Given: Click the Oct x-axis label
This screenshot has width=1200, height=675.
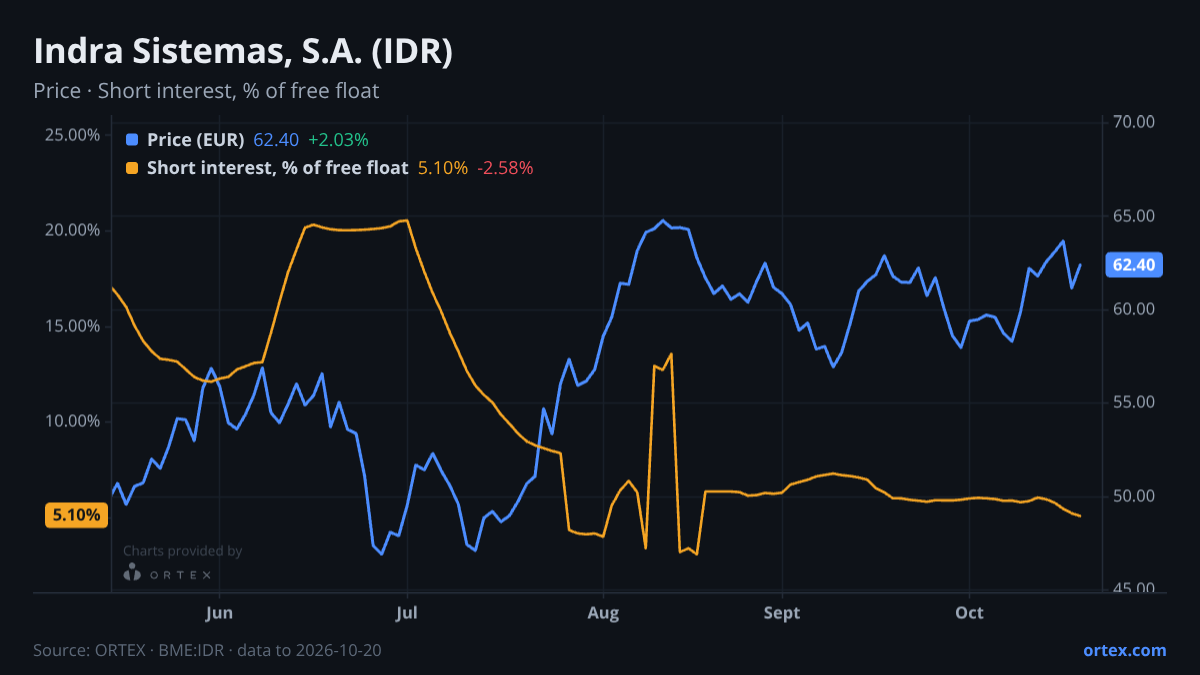Looking at the screenshot, I should [969, 613].
